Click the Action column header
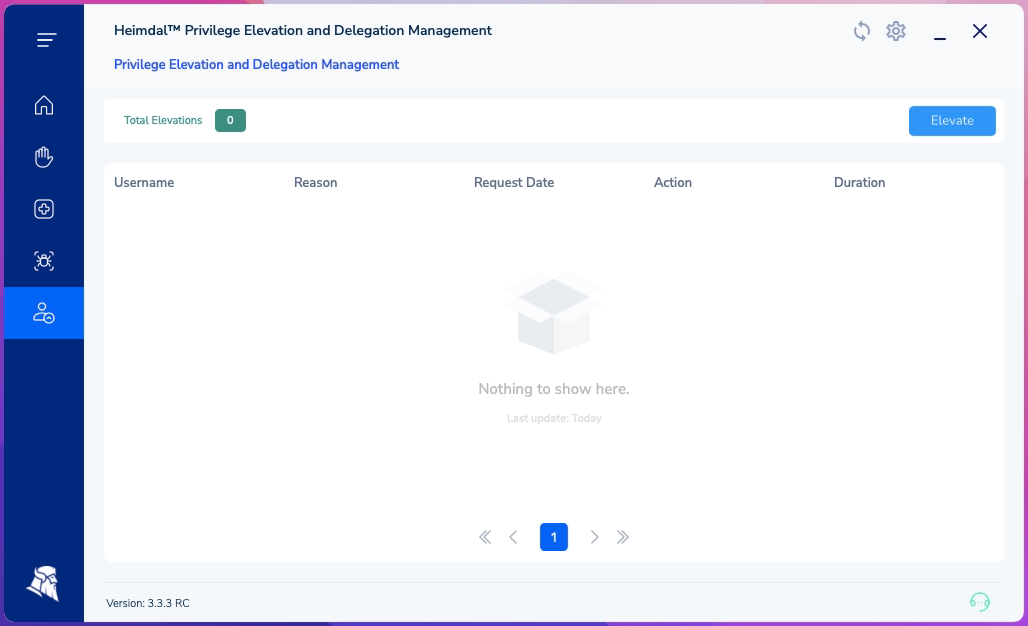 pos(673,182)
